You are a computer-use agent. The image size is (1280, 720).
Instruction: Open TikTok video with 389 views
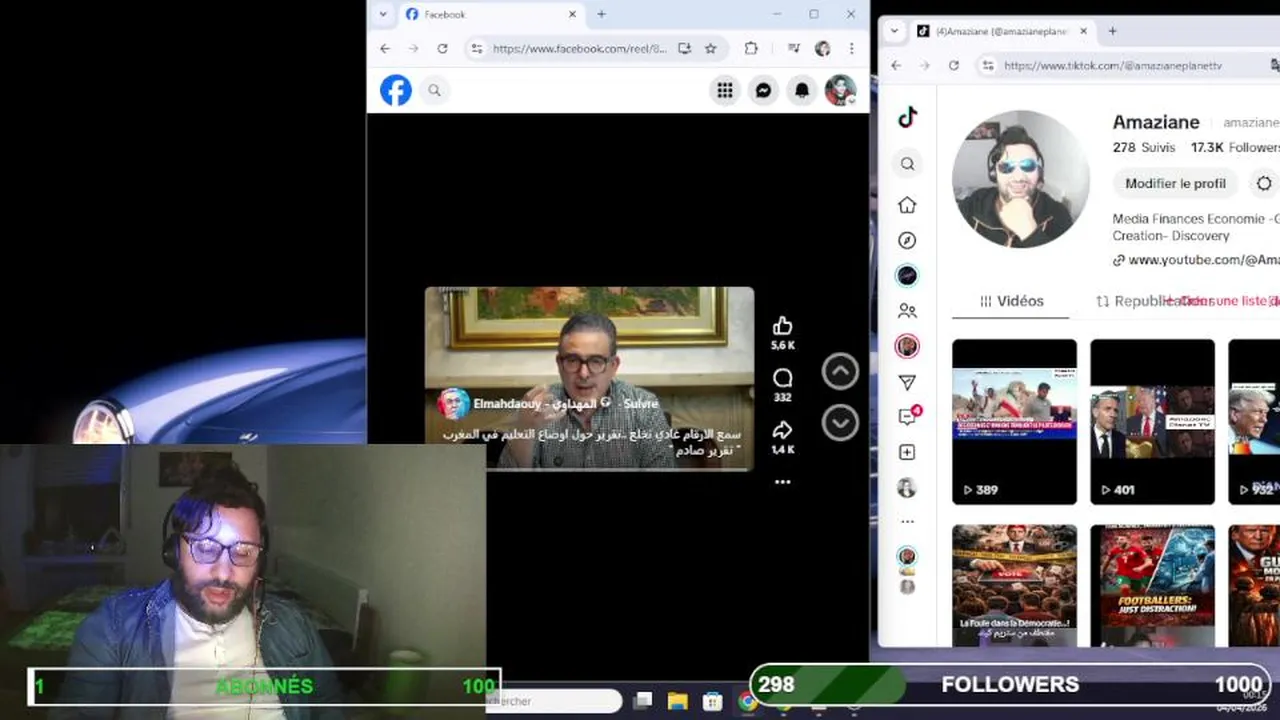[x=1014, y=422]
